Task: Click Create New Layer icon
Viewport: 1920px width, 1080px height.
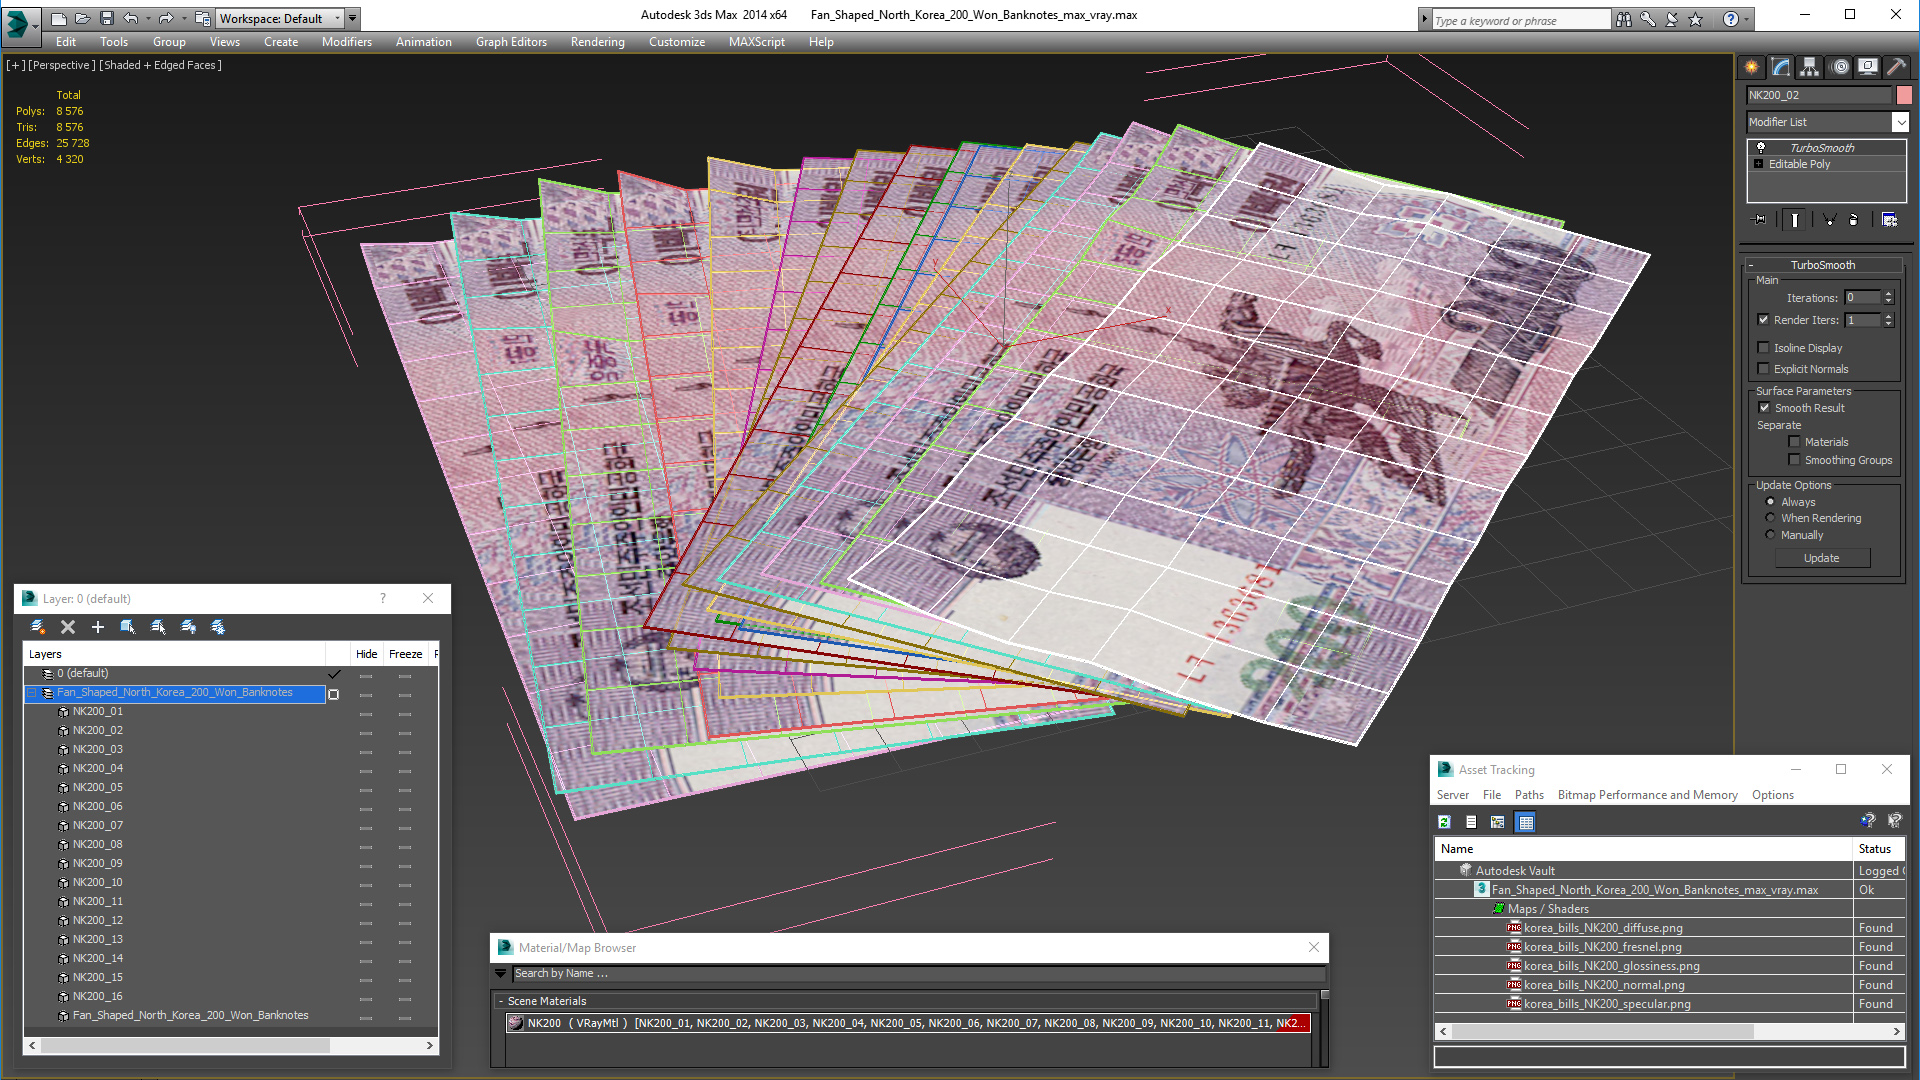Action: tap(38, 627)
